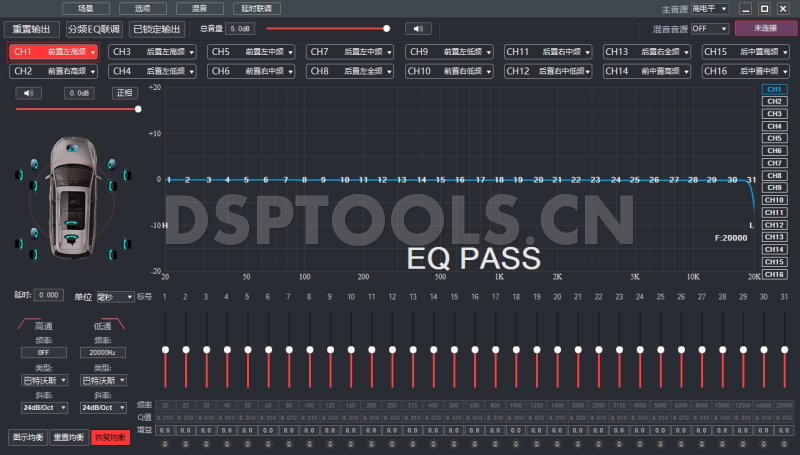Switch to the 延时联调 tab
Screen dimensions: 800x455
(x=257, y=8)
